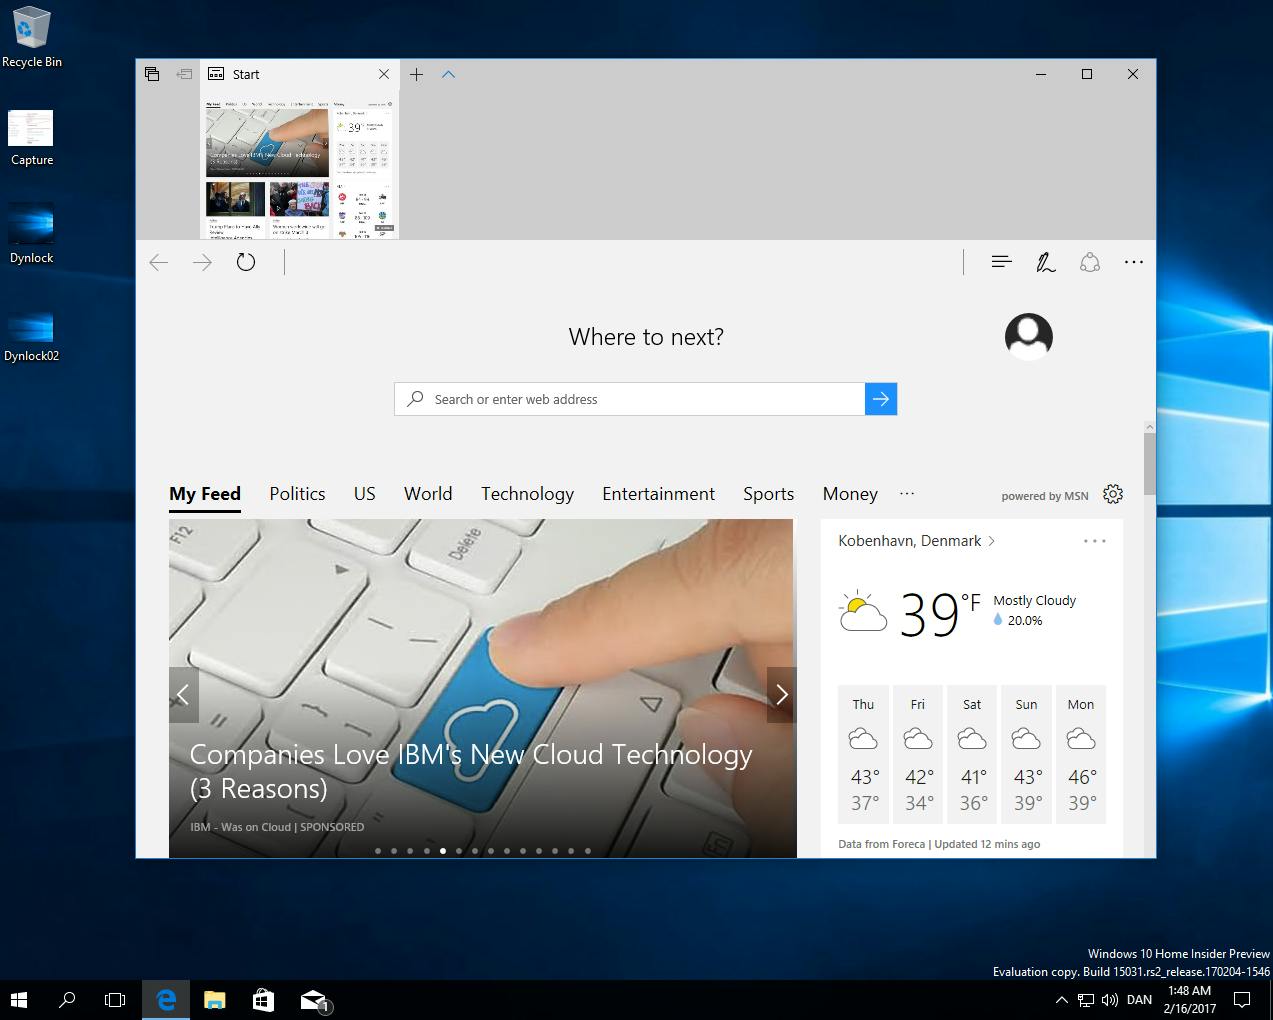
Task: Expand Kobenhavn, Denmark location
Action: [917, 541]
